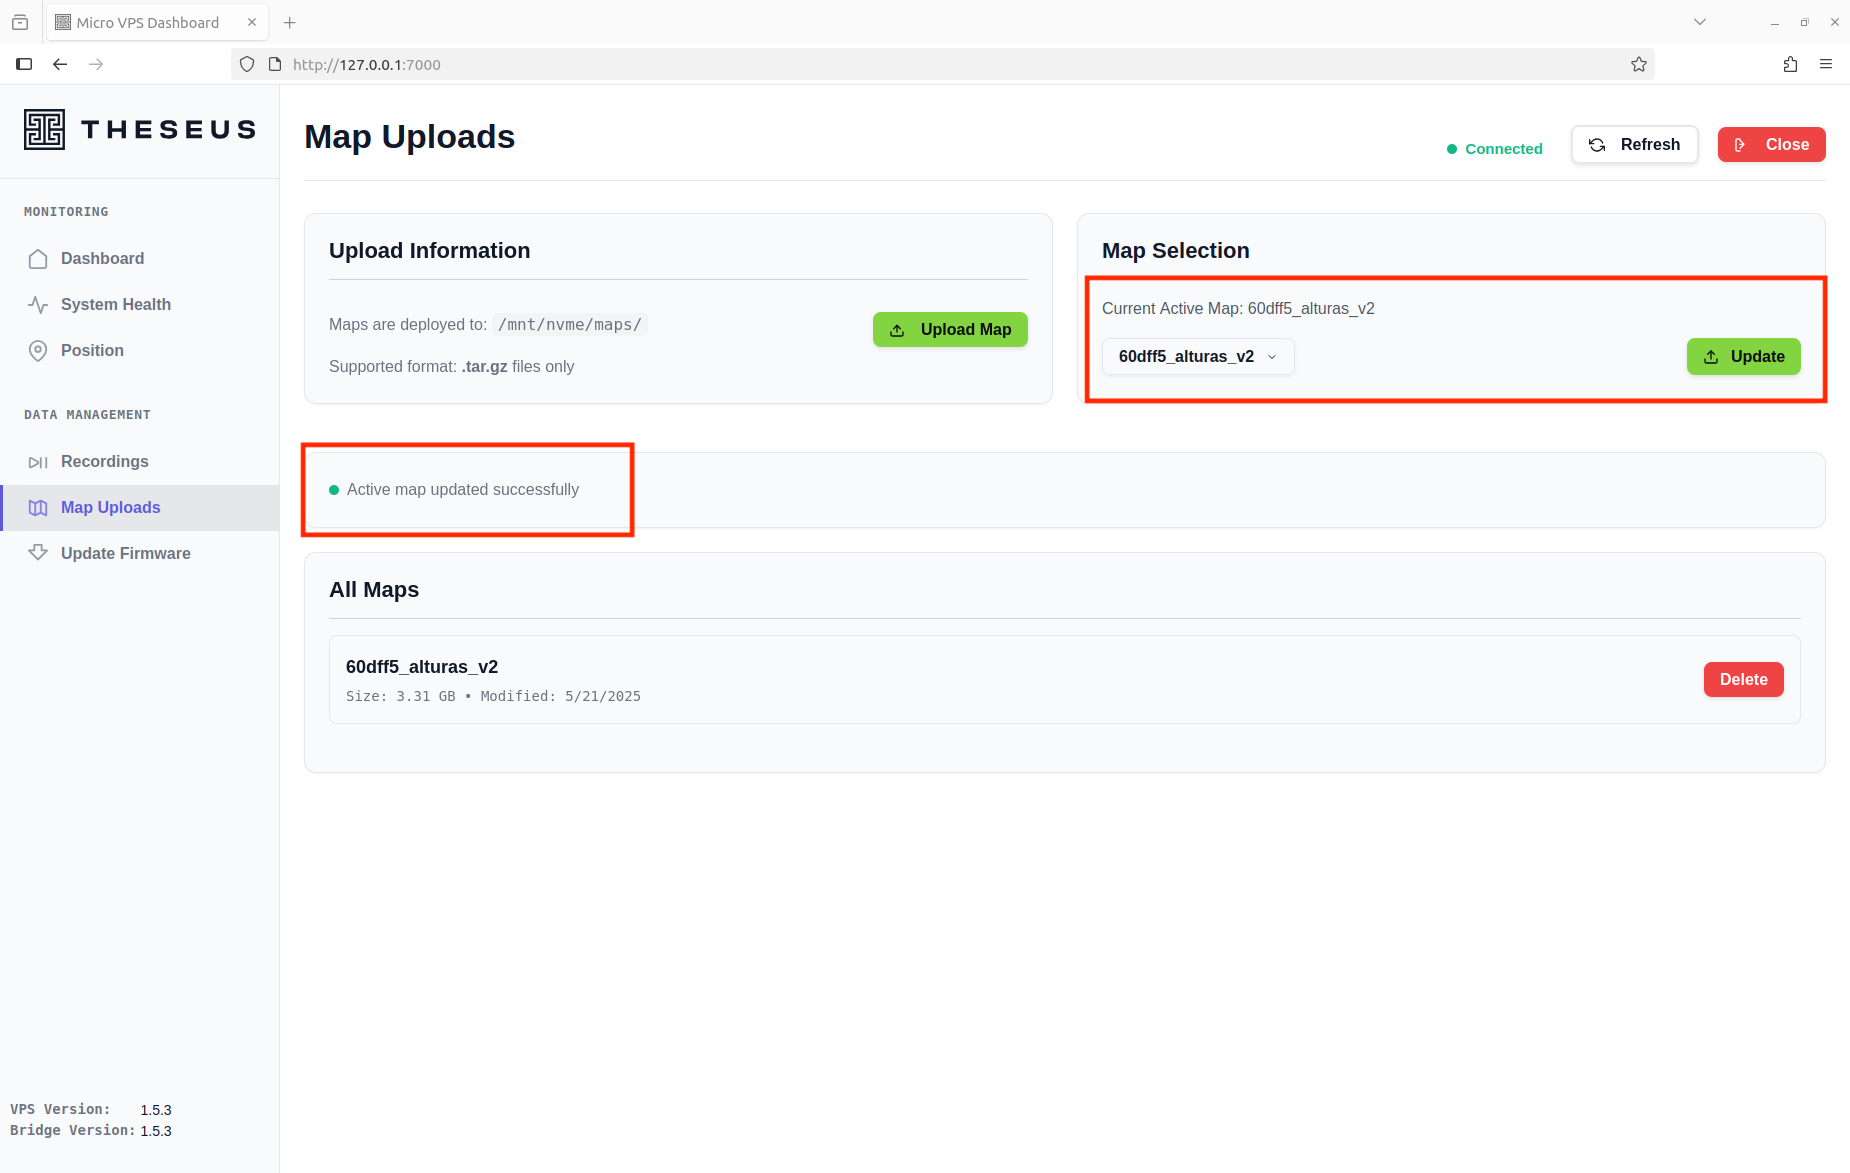Open the Firefox application menu
The image size is (1850, 1173).
point(1826,65)
